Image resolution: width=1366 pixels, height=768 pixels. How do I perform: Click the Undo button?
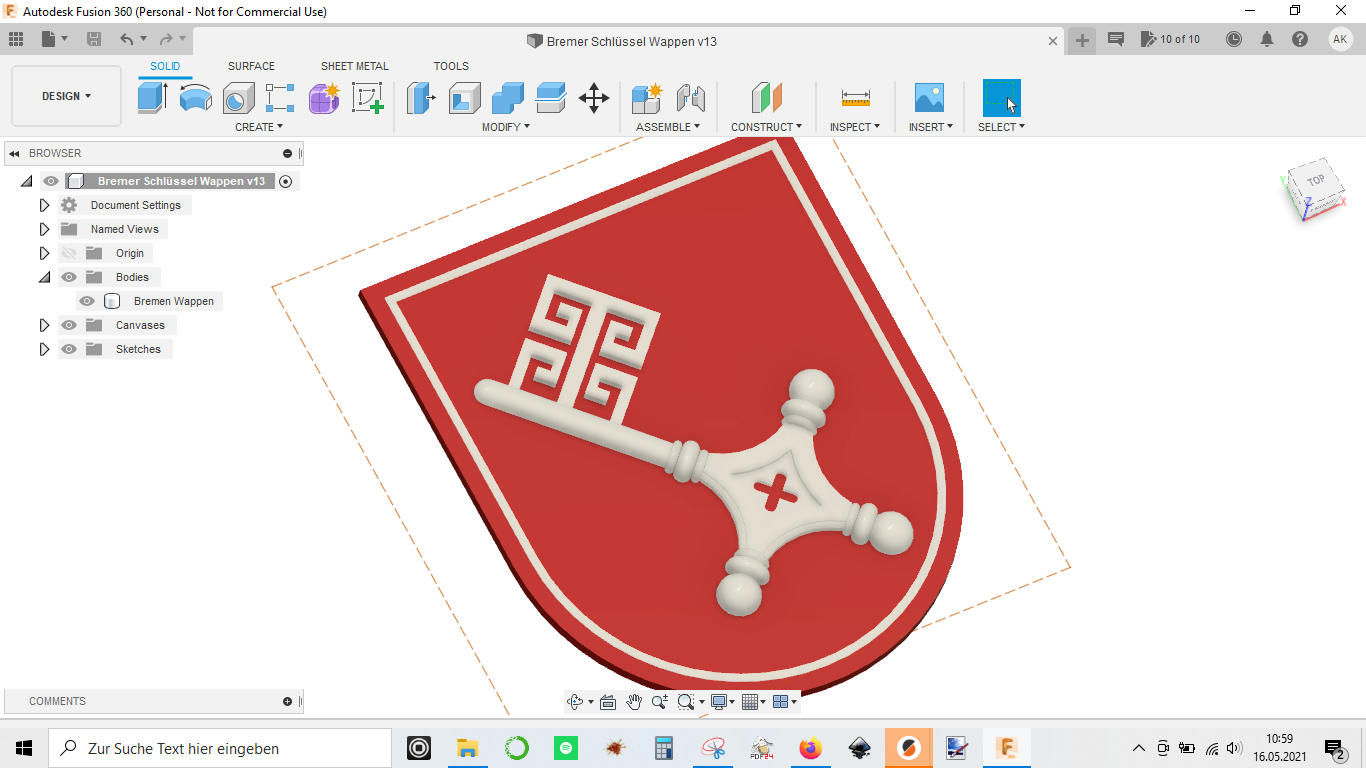point(125,39)
